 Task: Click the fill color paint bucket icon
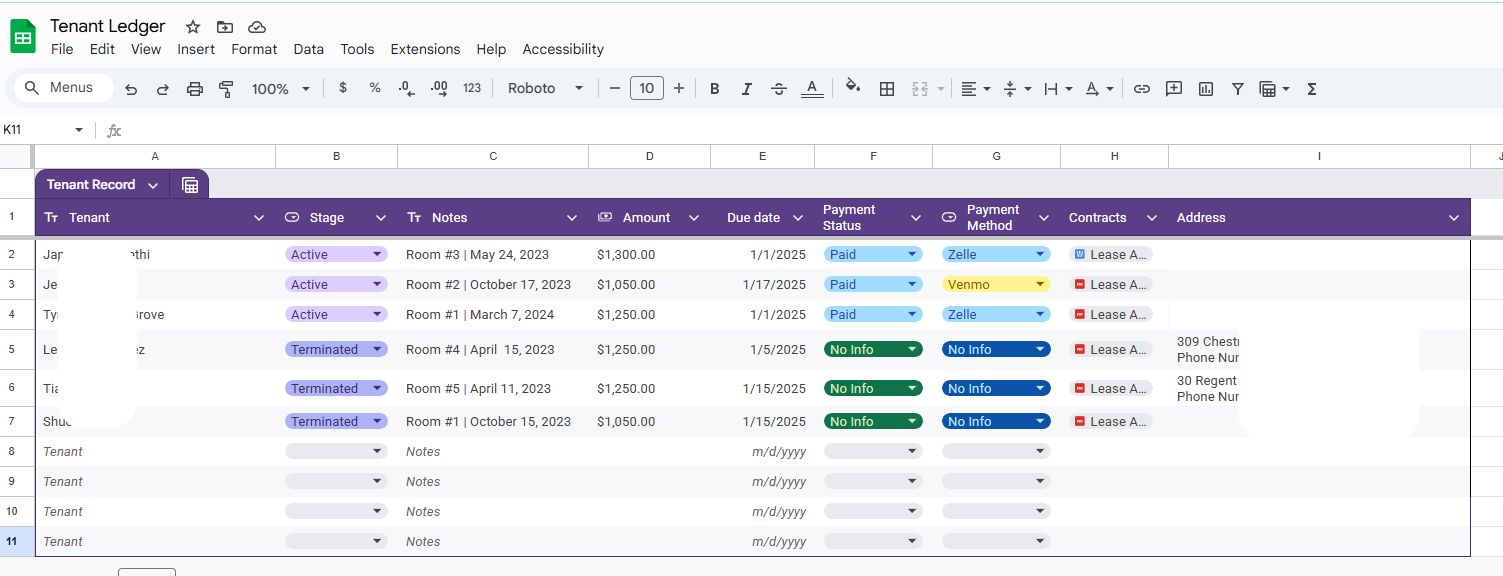[x=852, y=87]
